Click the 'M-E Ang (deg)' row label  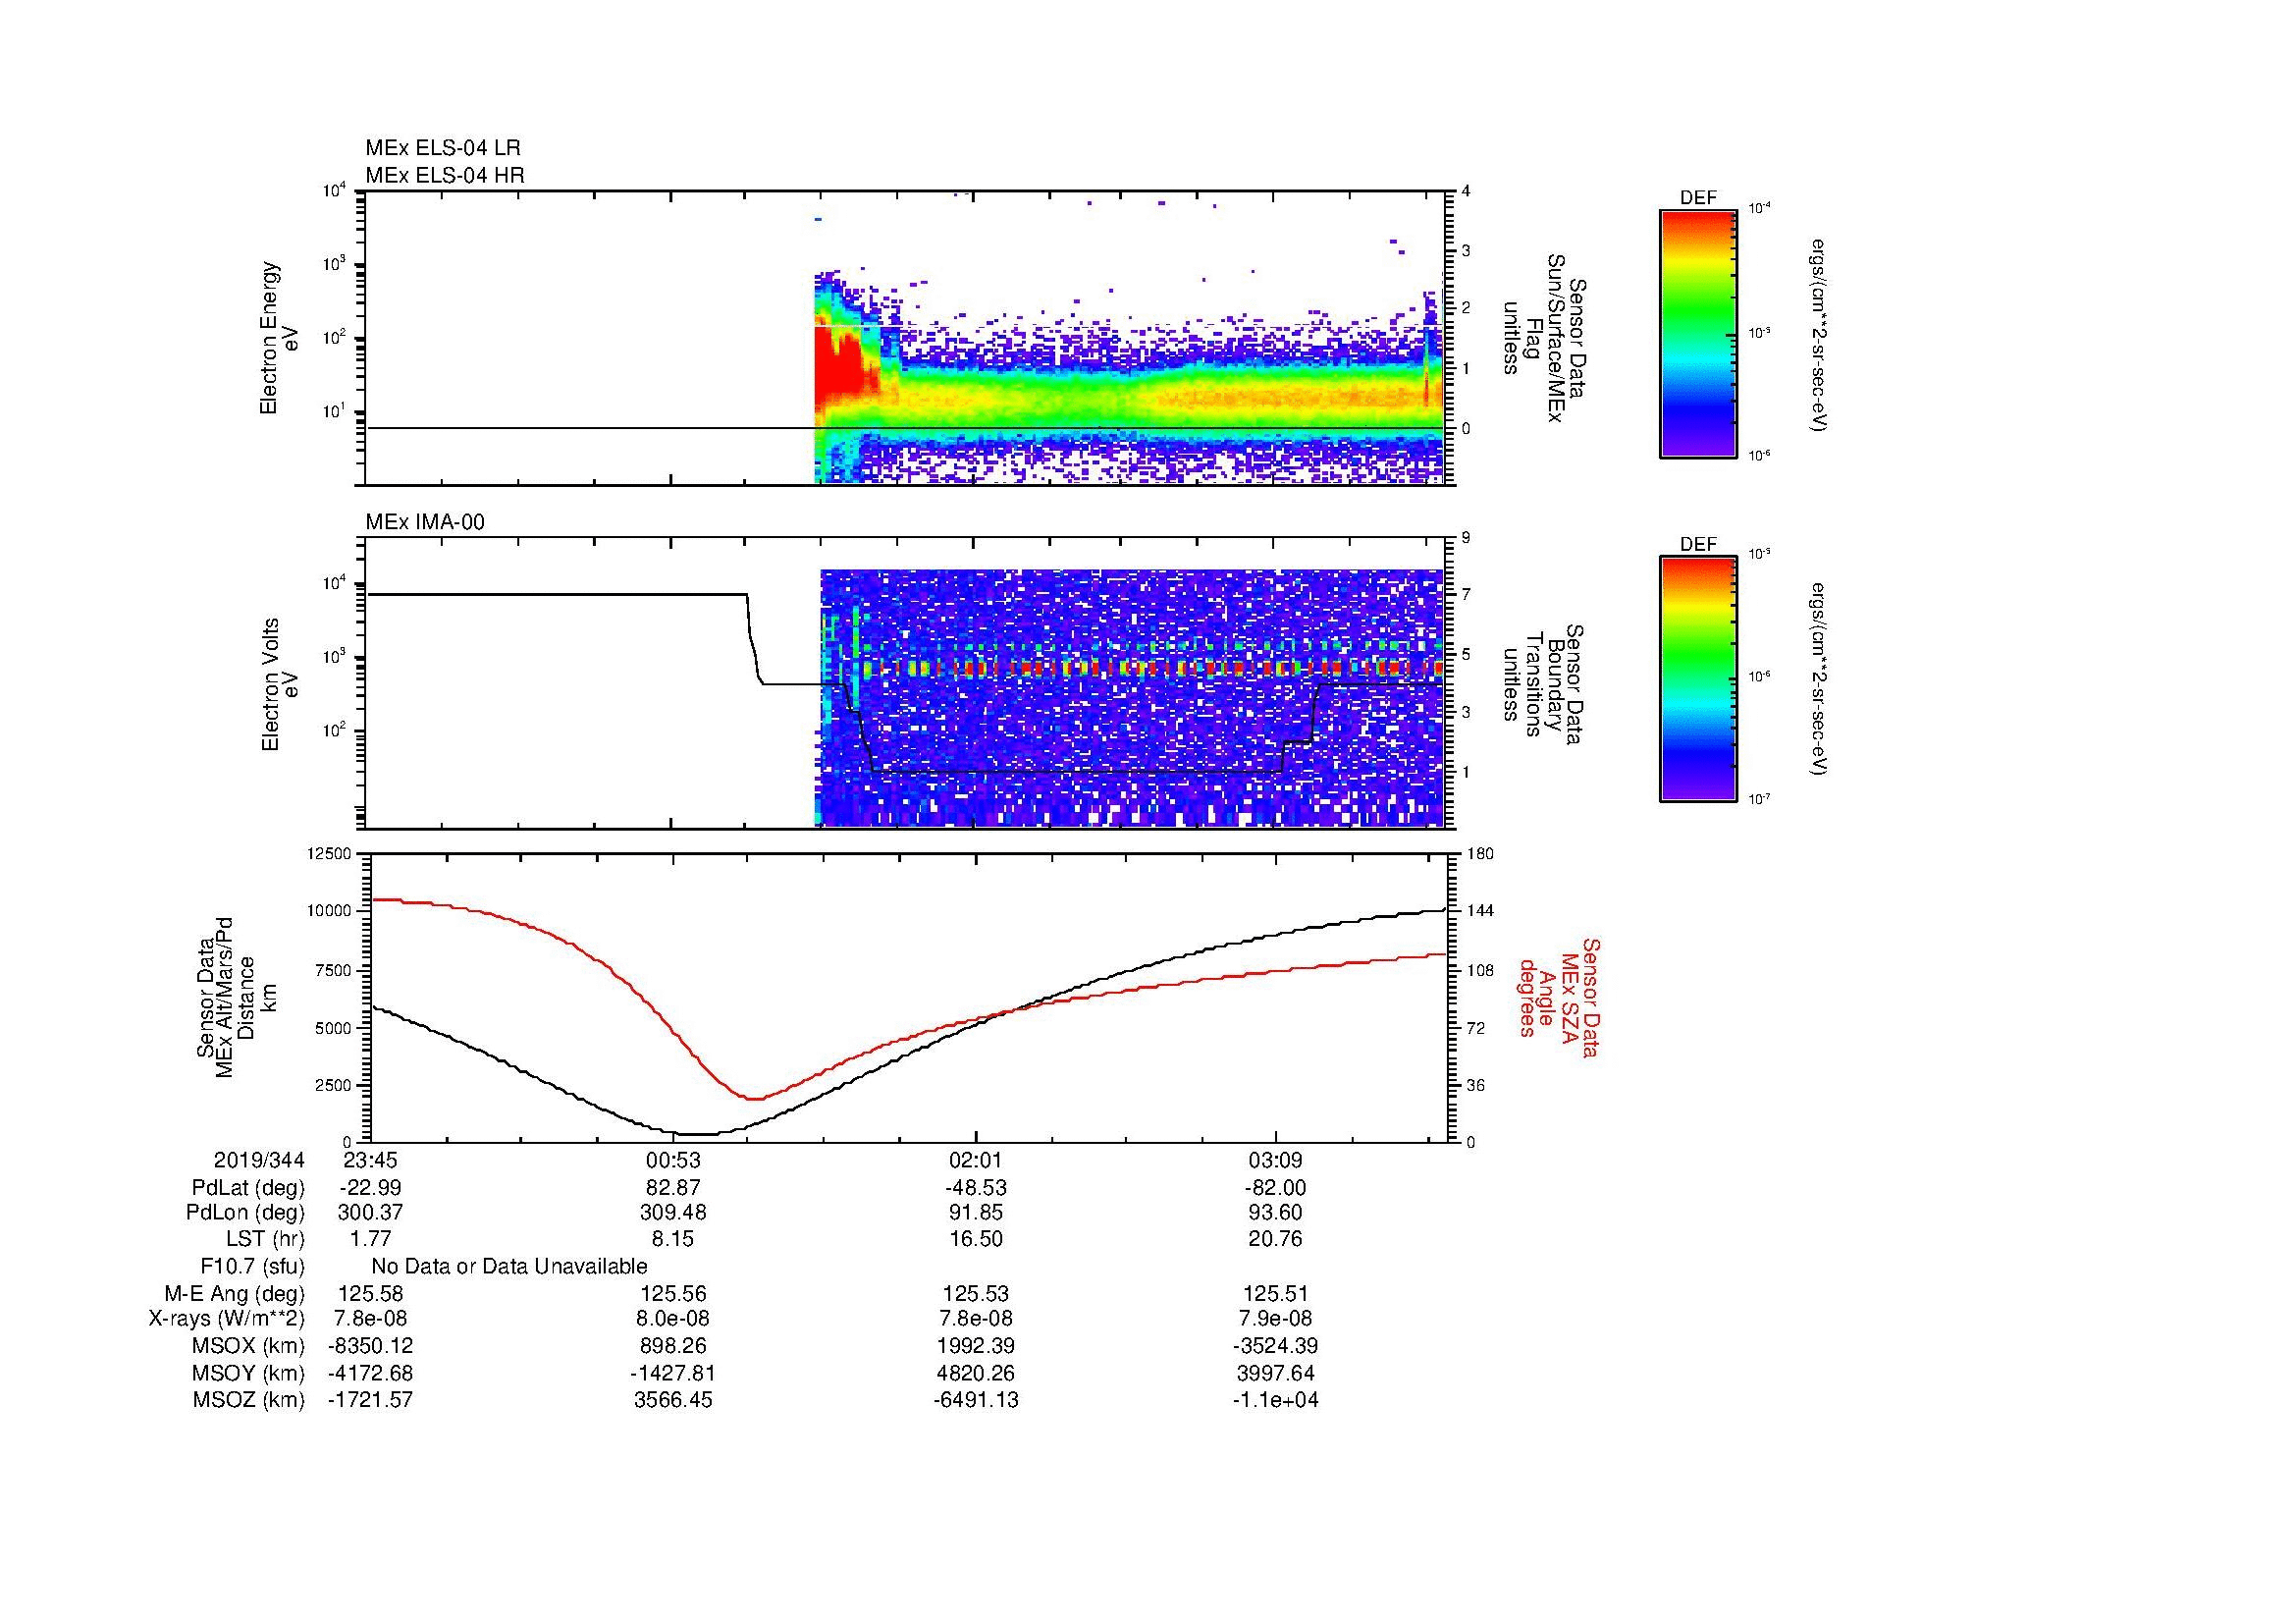pyautogui.click(x=234, y=1293)
